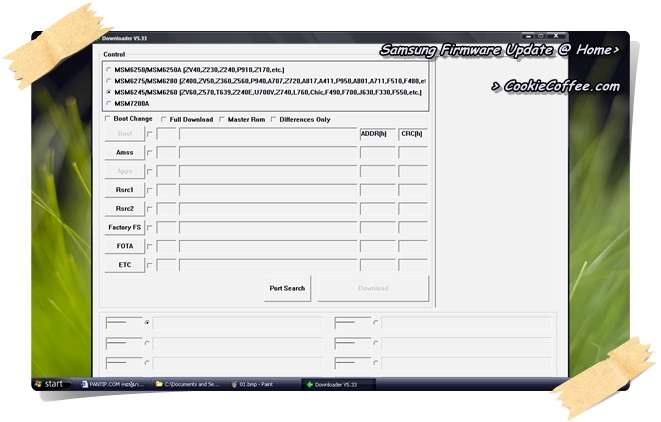The height and width of the screenshot is (422, 661).
Task: Open the Windows start menu
Action: 50,384
